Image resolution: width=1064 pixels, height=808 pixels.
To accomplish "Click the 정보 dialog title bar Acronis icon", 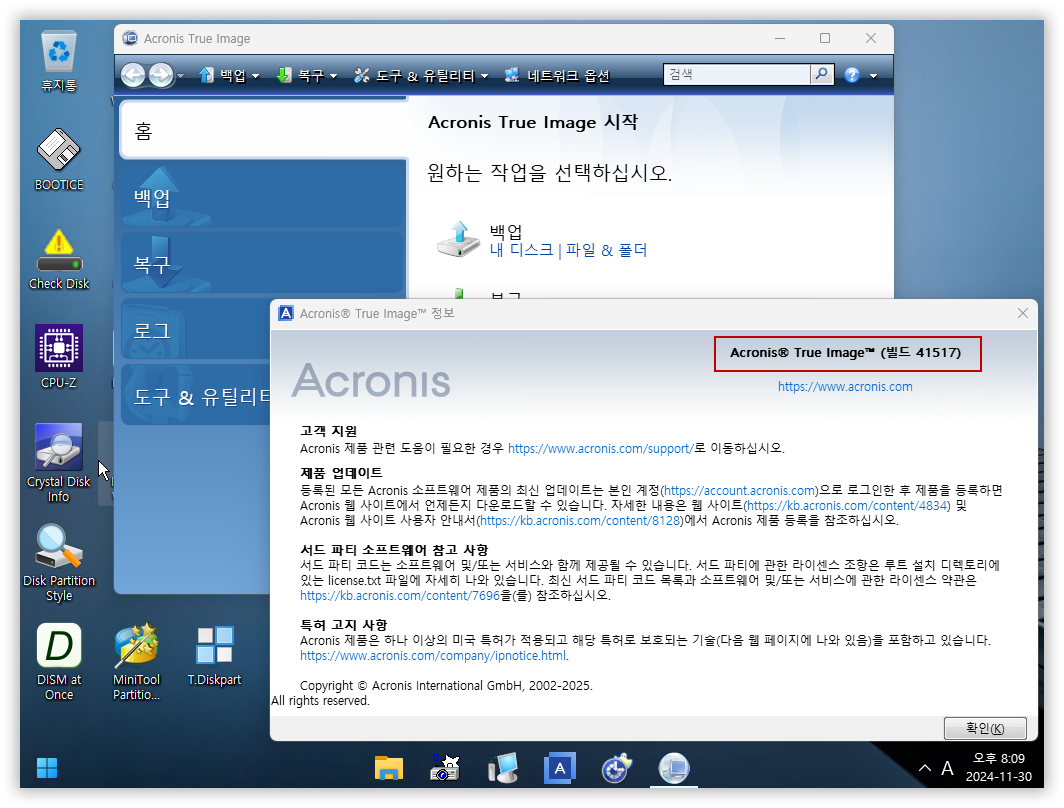I will [x=286, y=313].
